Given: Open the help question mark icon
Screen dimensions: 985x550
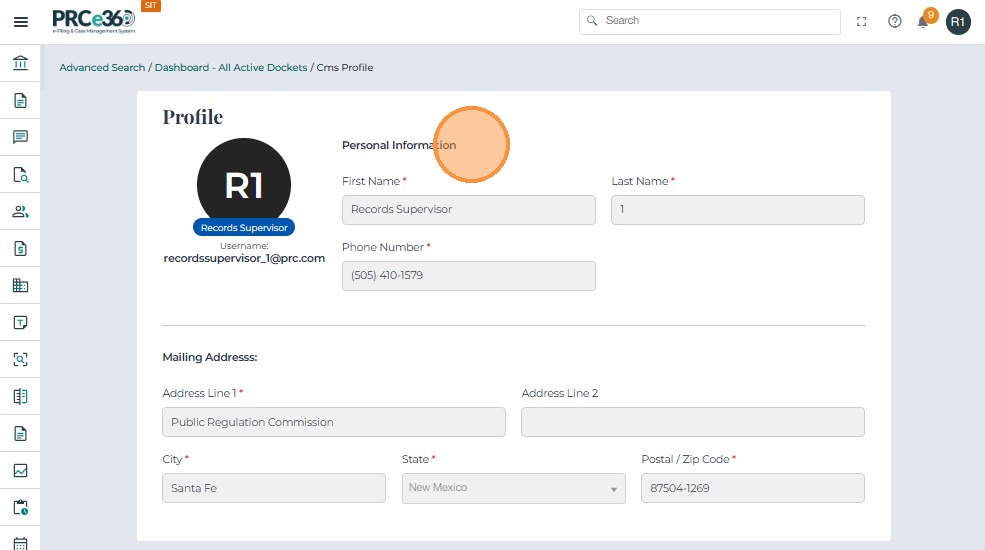Looking at the screenshot, I should 895,21.
